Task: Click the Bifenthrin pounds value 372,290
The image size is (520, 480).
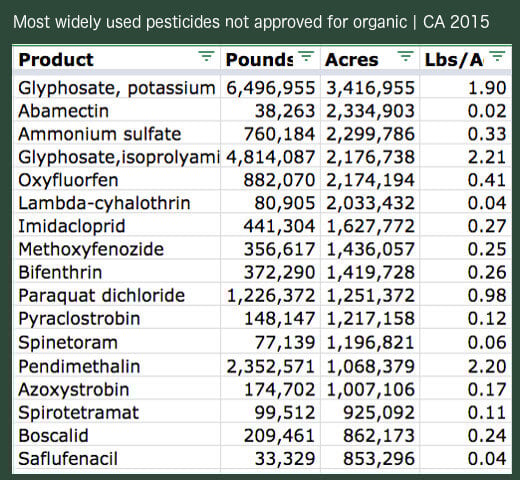Action: coord(279,272)
